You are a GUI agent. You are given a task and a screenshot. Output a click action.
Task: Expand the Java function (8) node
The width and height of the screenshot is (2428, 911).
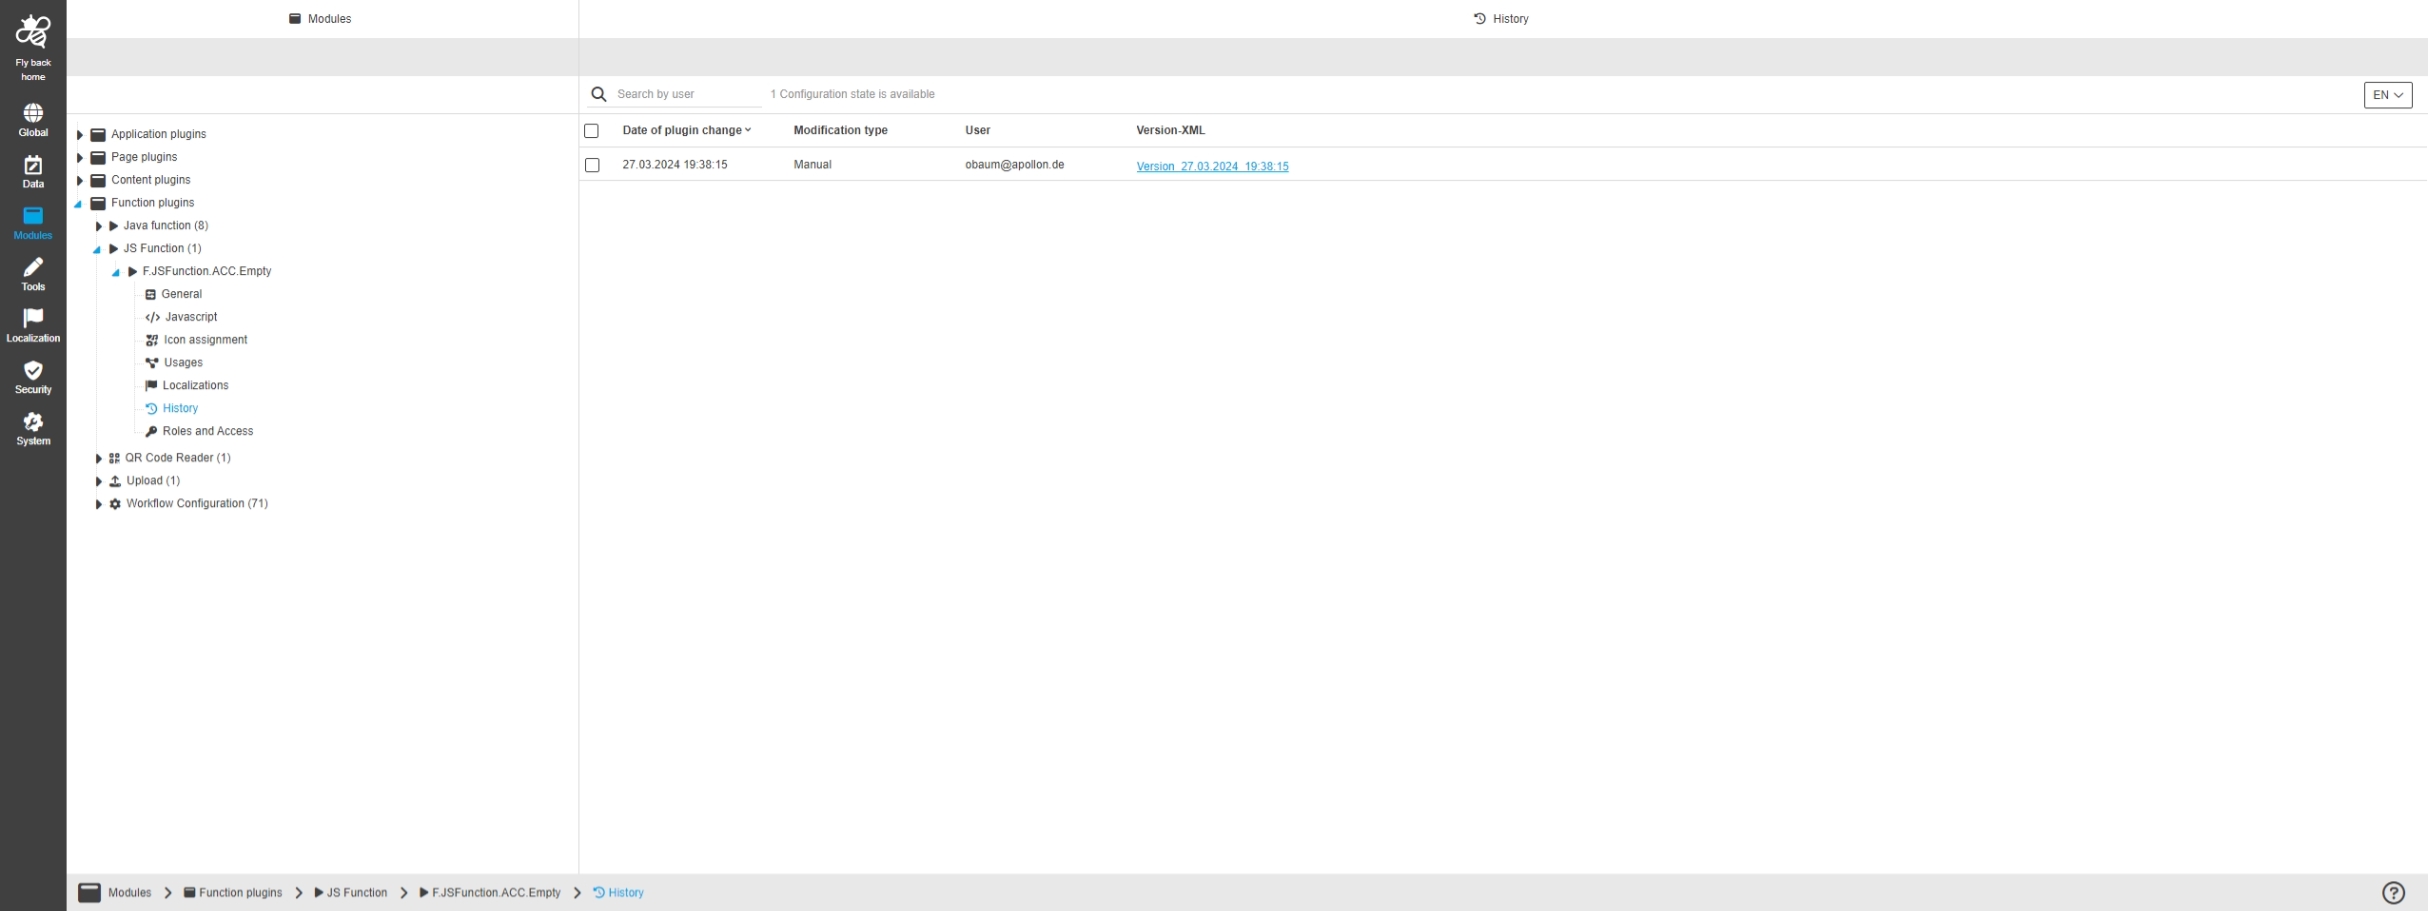pos(99,226)
